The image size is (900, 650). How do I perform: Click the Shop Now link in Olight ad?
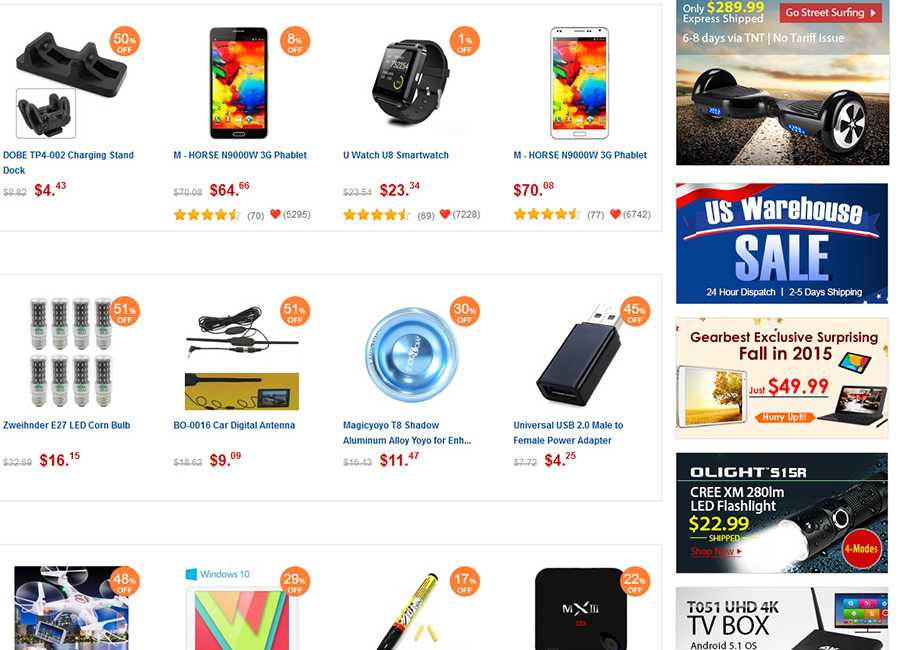[x=716, y=551]
